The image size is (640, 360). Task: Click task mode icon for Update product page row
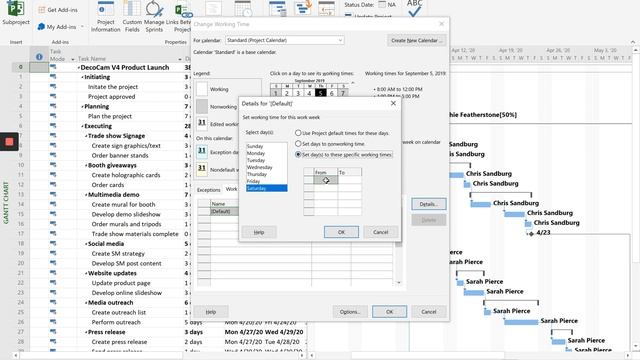pos(53,282)
